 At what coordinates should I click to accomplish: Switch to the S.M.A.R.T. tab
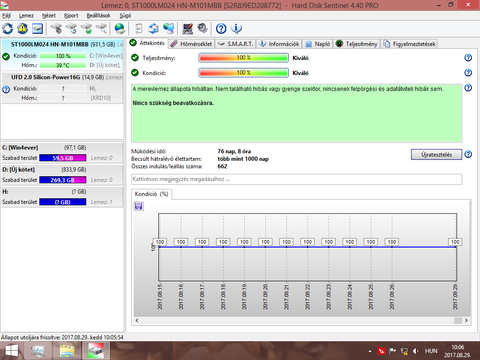point(236,44)
